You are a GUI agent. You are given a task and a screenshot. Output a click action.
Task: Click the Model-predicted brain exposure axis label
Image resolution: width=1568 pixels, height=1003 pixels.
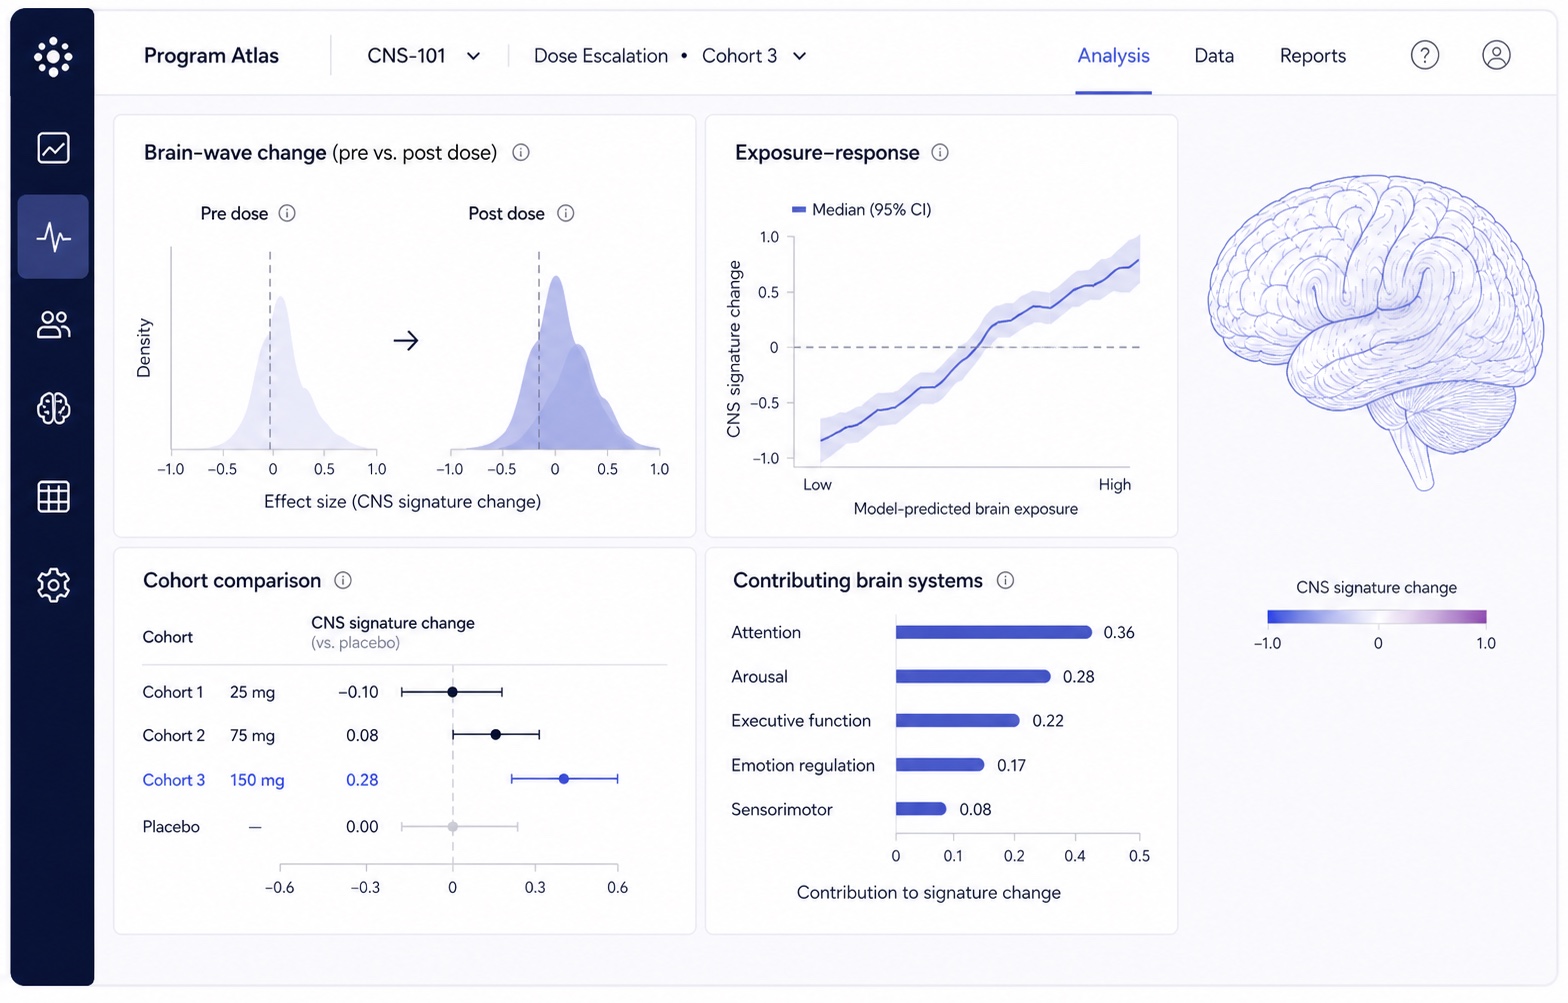[966, 509]
